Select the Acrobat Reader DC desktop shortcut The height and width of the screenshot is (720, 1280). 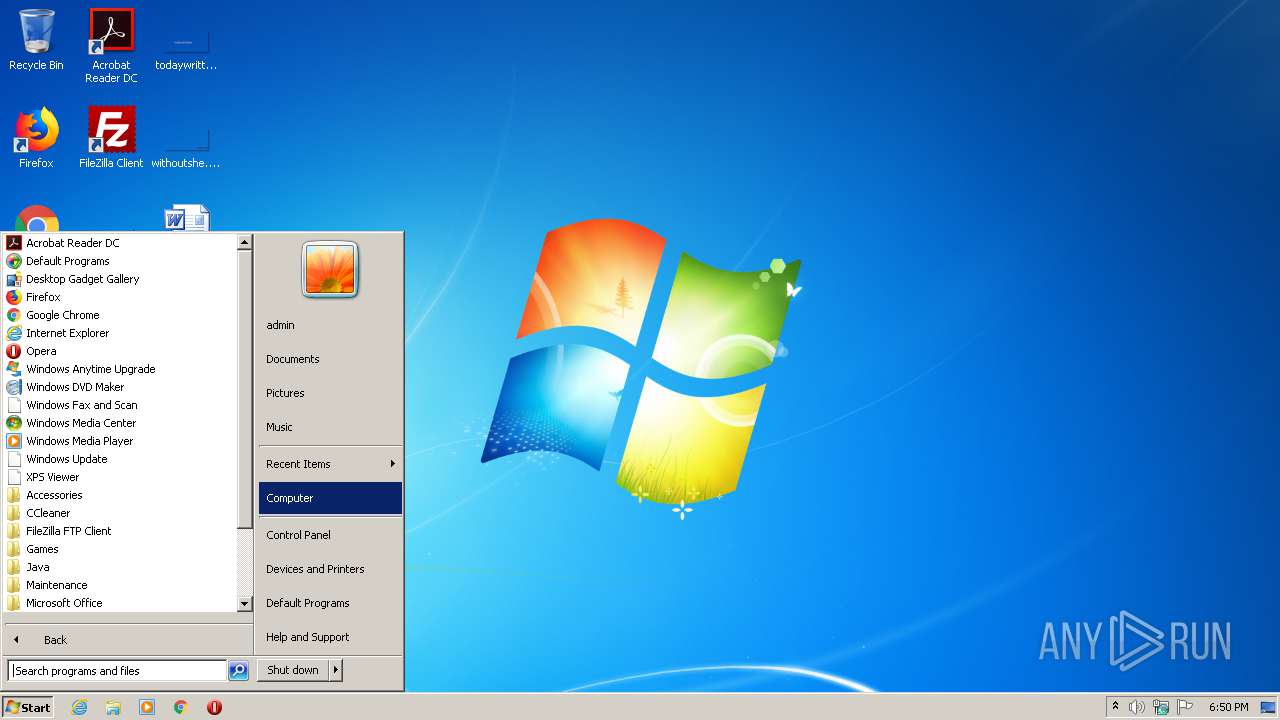click(111, 46)
